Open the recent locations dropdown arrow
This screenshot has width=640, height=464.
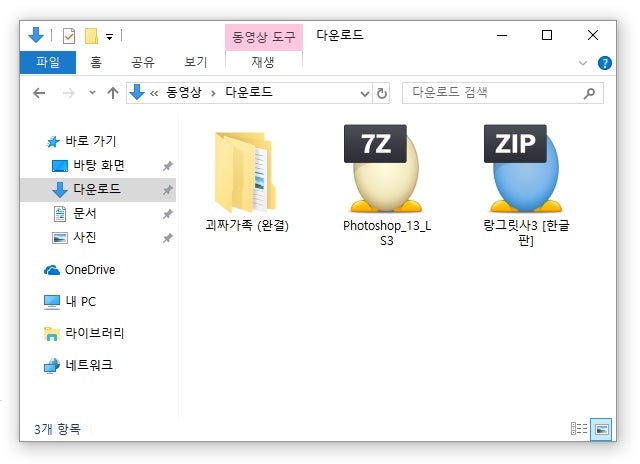click(x=93, y=93)
